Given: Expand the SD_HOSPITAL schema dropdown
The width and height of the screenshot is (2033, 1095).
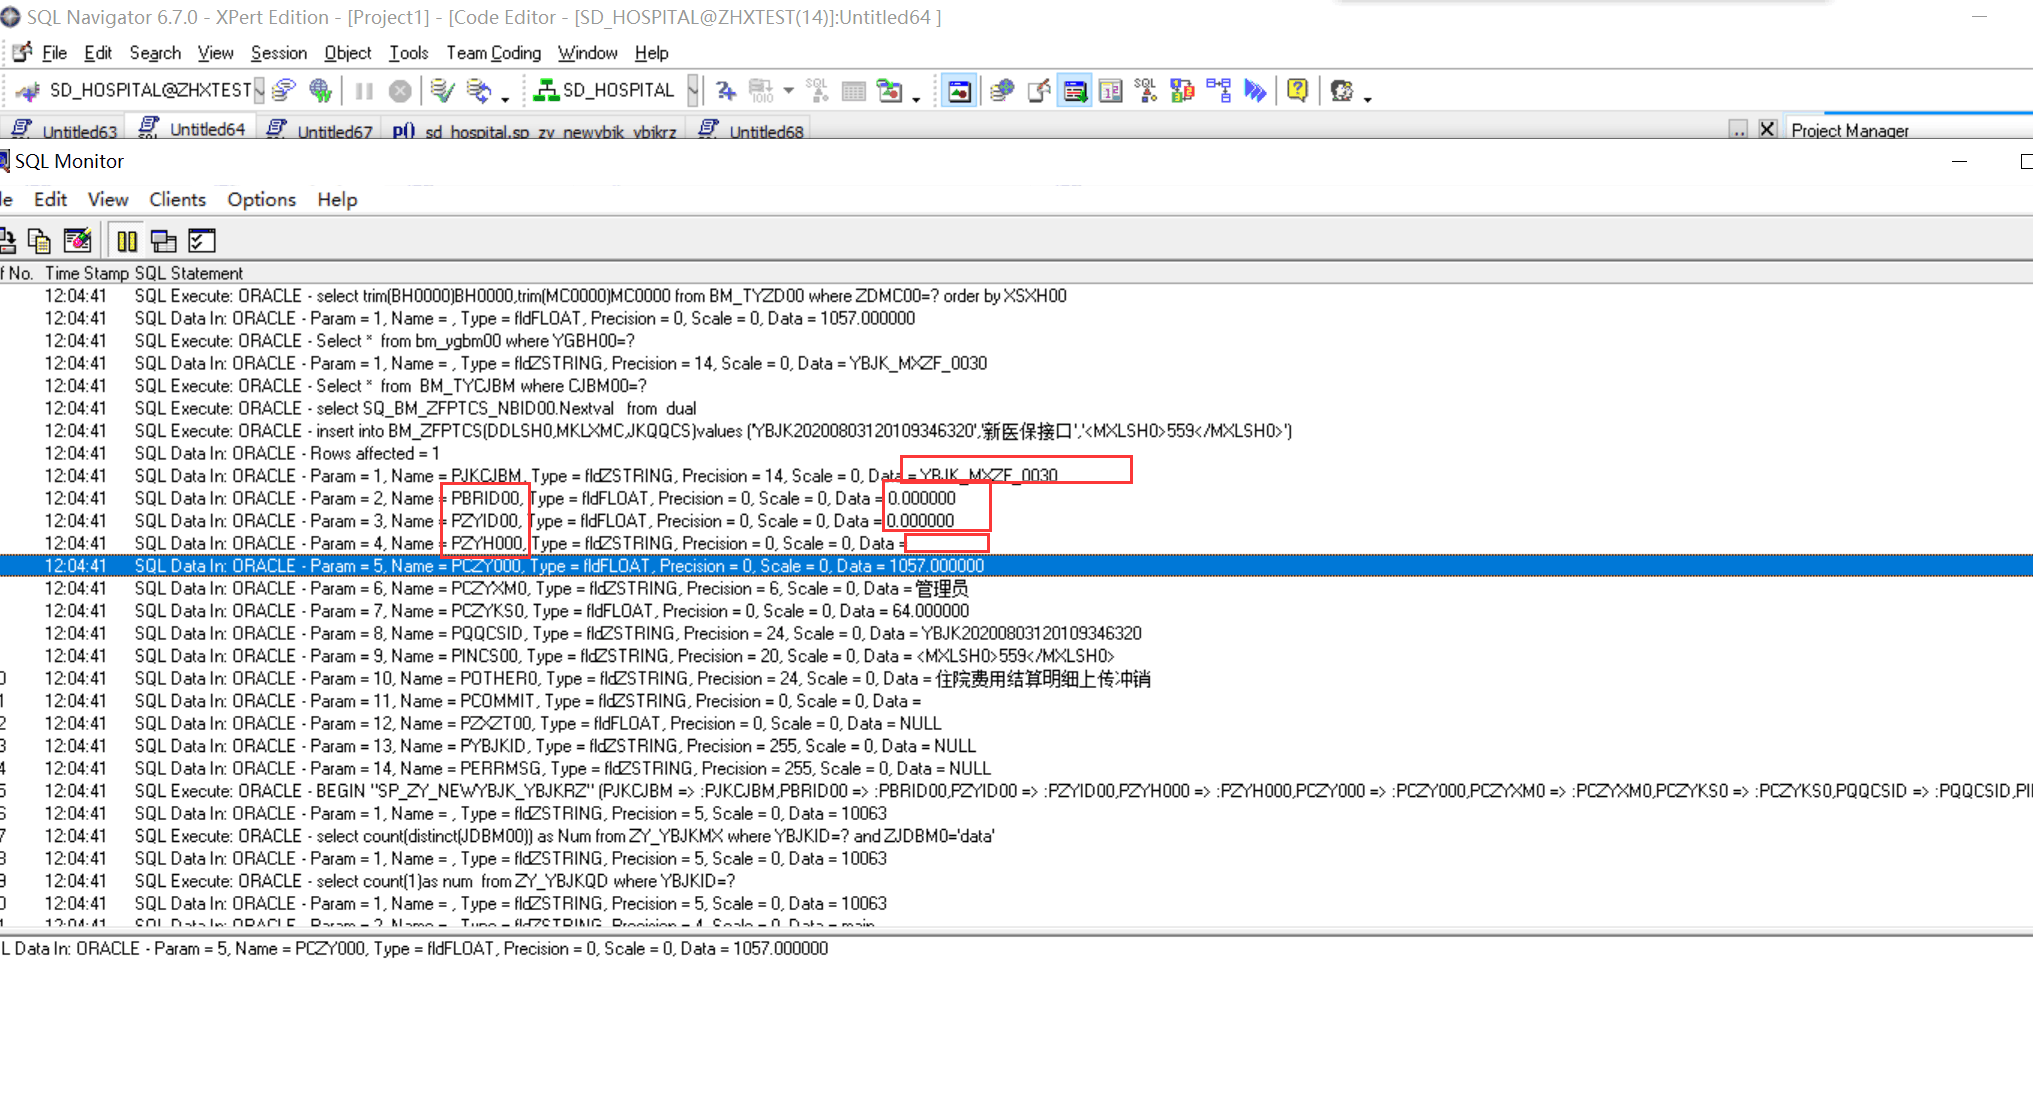Looking at the screenshot, I should [693, 91].
